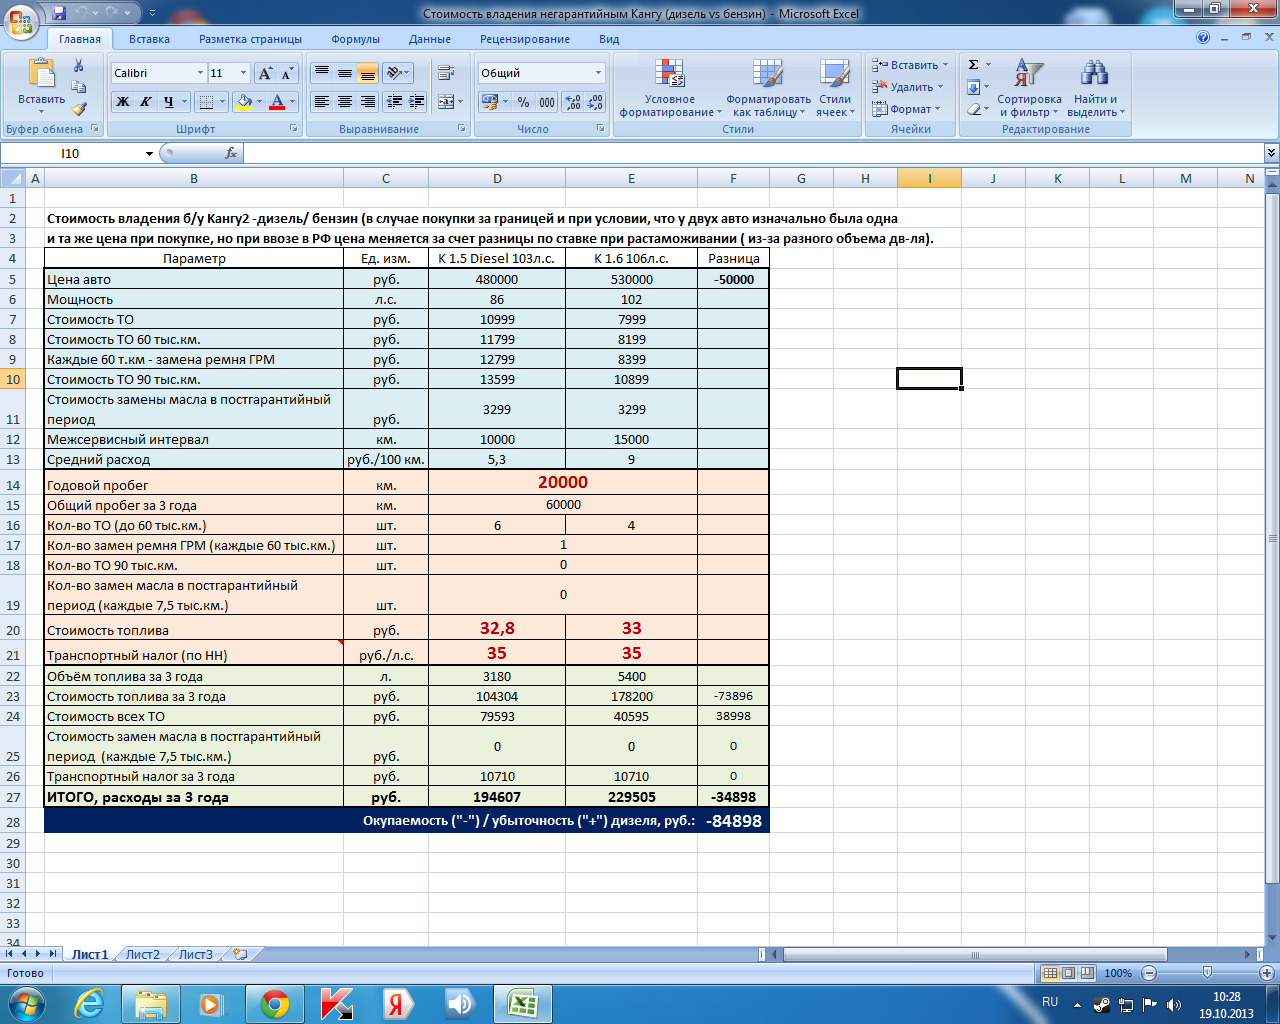Open Условное форматирование dropdown
The height and width of the screenshot is (1024, 1280).
pyautogui.click(x=670, y=90)
